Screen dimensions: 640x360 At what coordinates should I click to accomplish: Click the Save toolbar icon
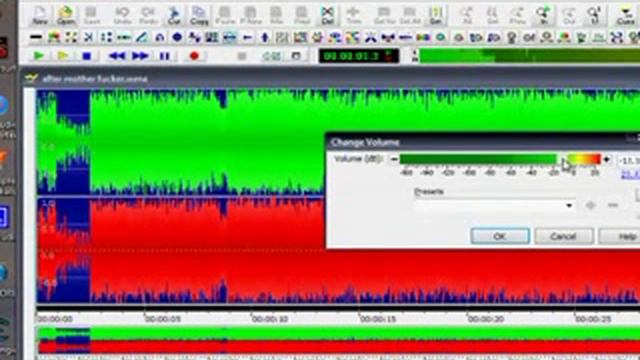click(x=92, y=16)
